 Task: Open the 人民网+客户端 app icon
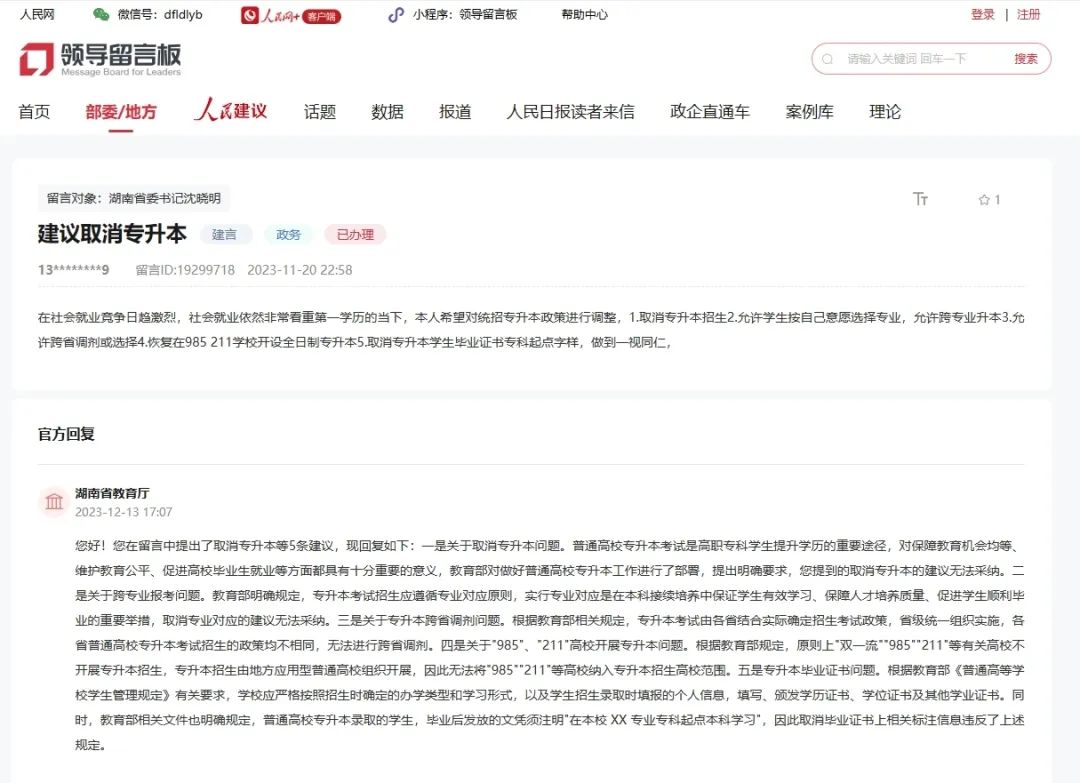pos(252,15)
